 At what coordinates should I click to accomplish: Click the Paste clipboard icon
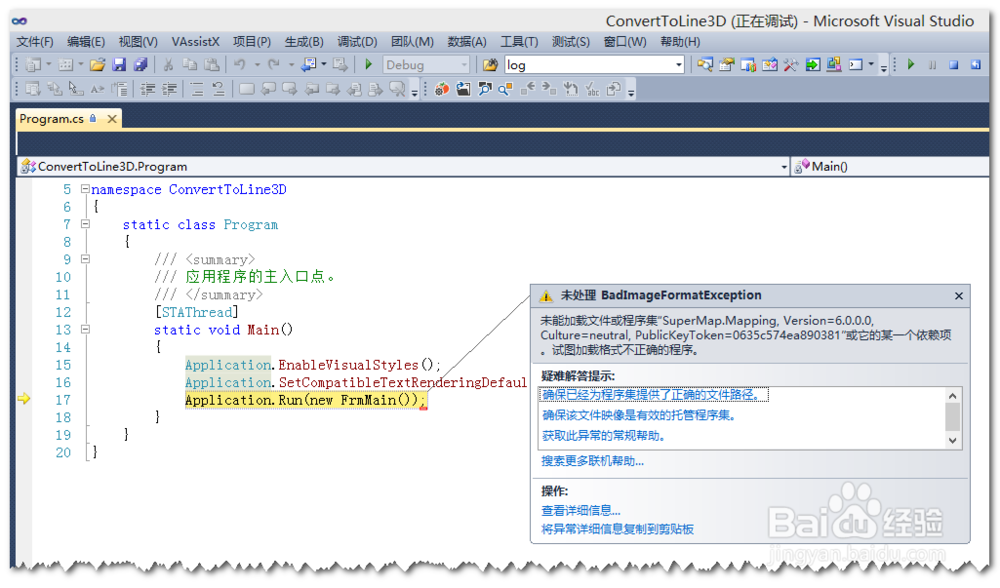pyautogui.click(x=212, y=64)
